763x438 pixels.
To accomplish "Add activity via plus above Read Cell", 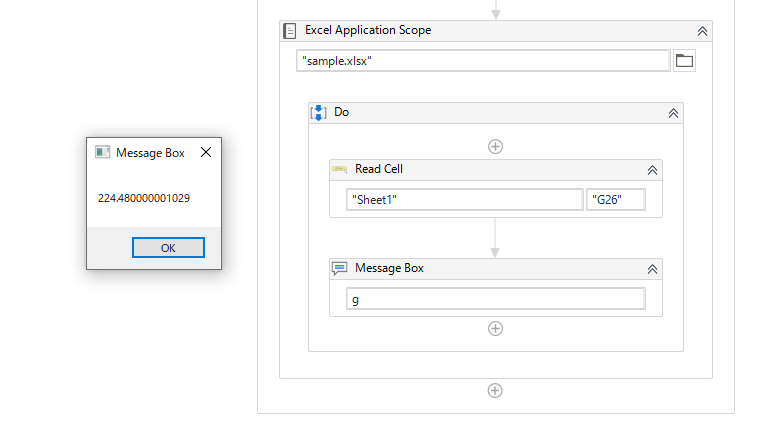I will [x=495, y=146].
